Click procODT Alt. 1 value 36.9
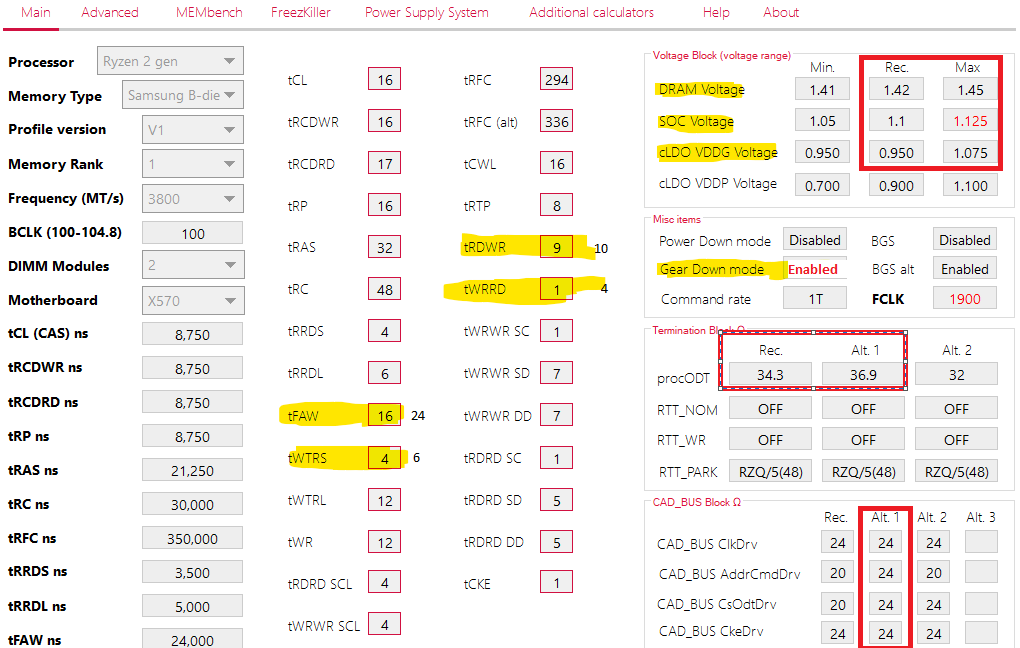1020x648 pixels. pos(863,375)
